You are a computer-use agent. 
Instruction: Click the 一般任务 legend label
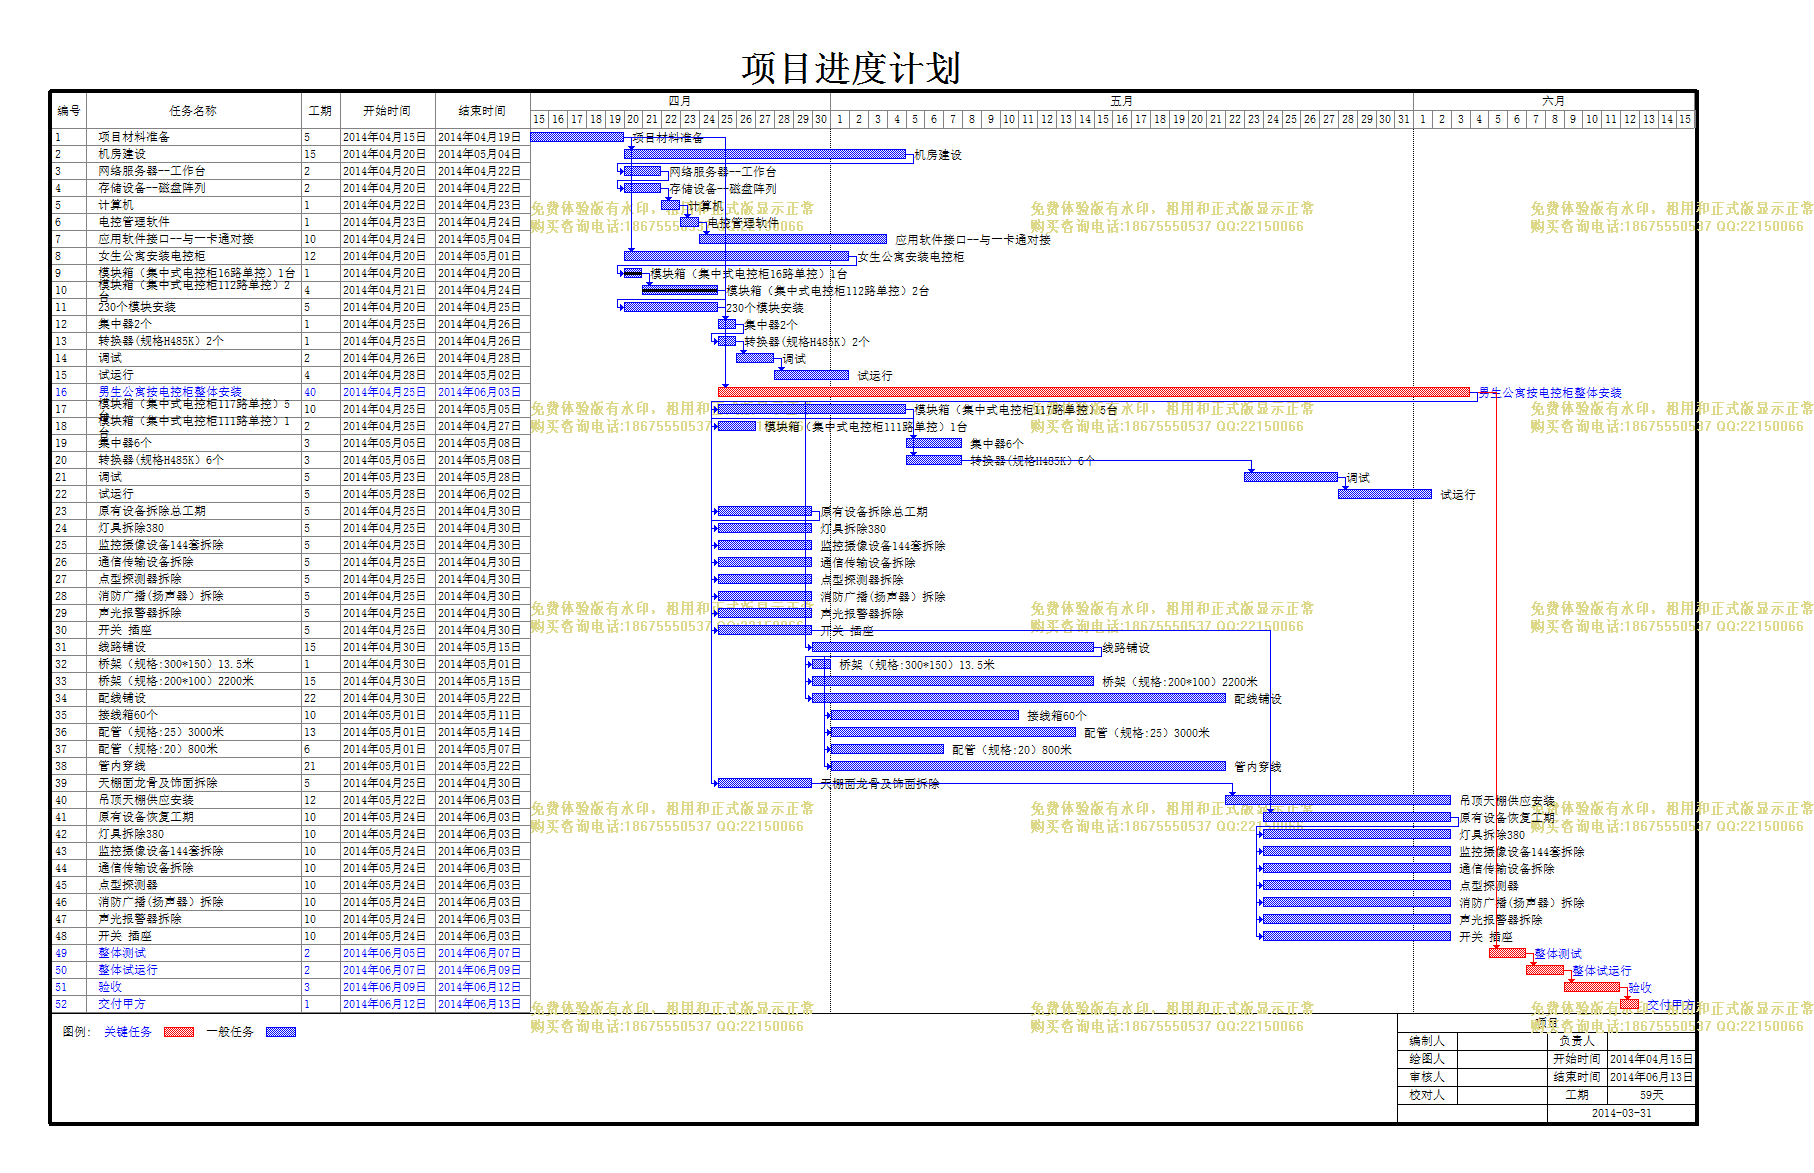230,1032
